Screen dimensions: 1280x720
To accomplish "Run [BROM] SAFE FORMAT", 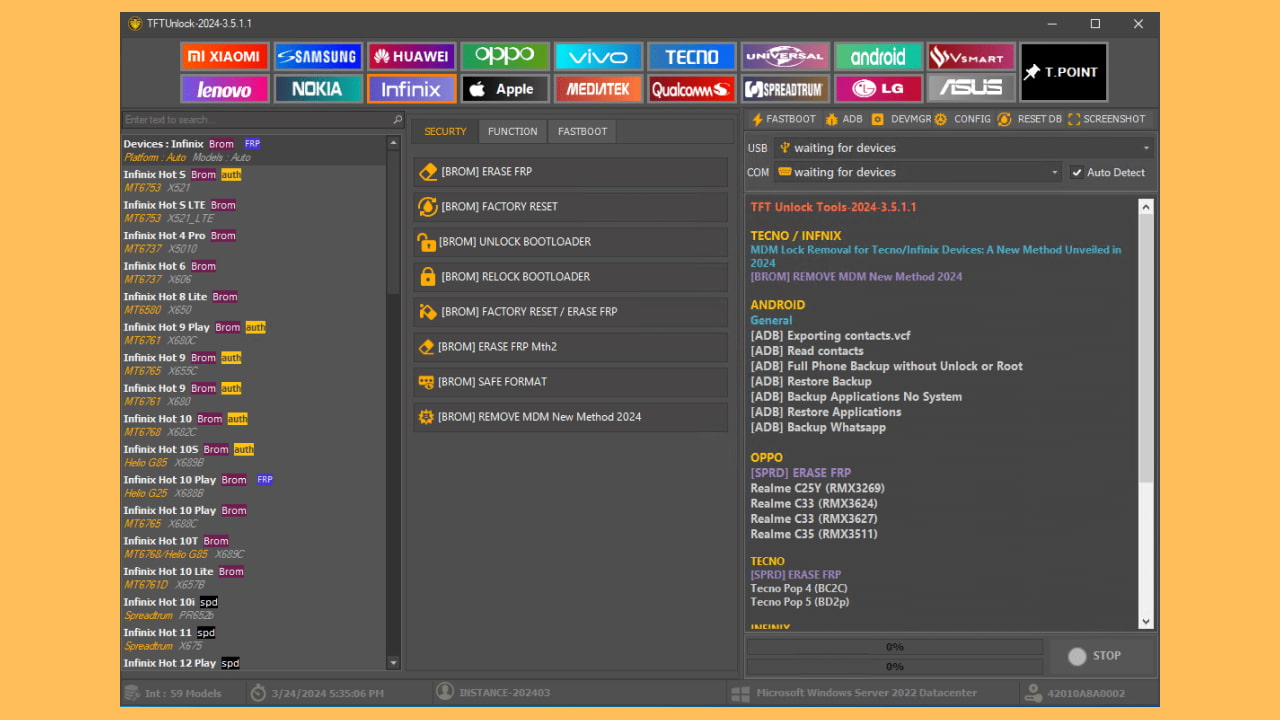I will [571, 382].
